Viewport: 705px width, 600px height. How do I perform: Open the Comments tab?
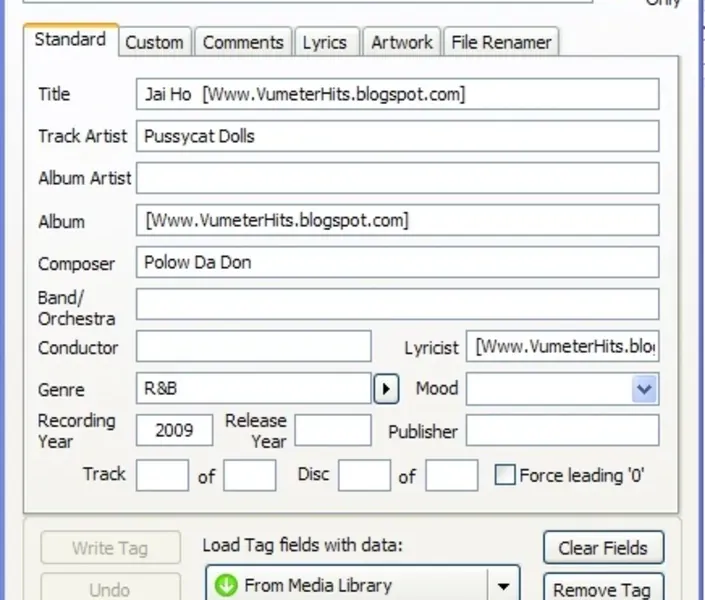tap(243, 42)
